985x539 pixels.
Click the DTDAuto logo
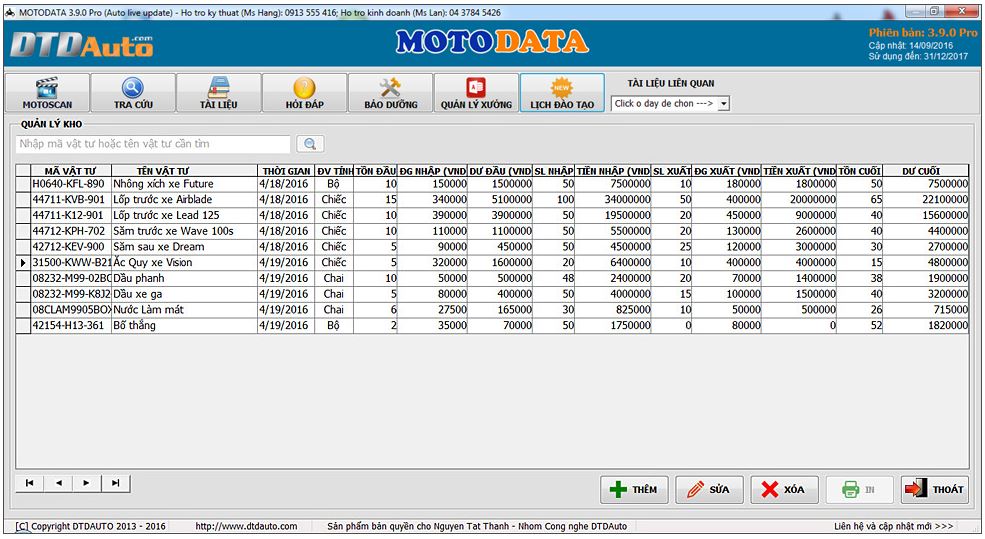[82, 45]
